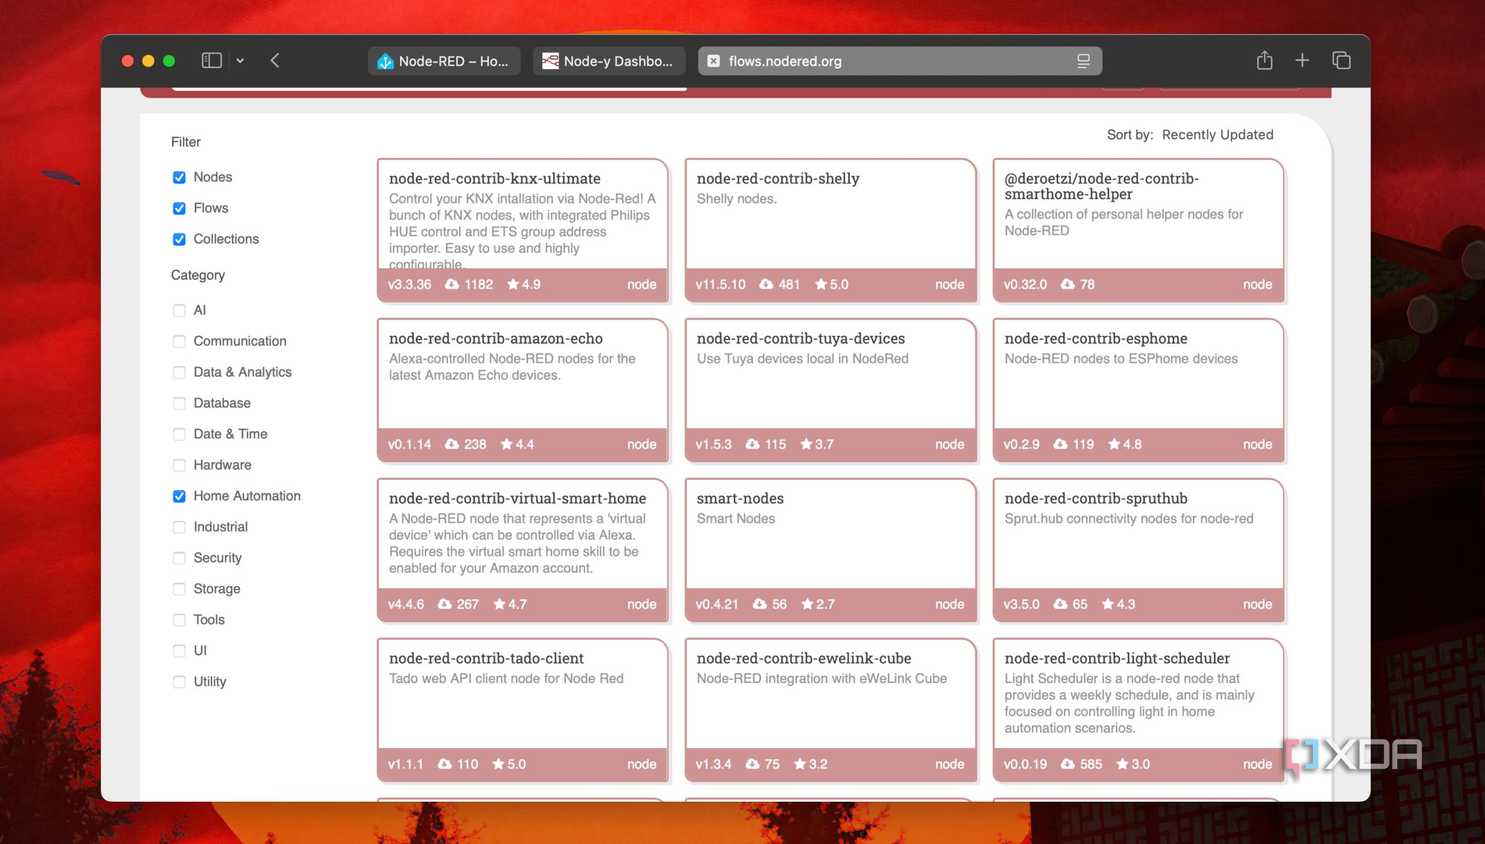Enable the Utility category checkbox
Screen dimensions: 1485x844
tap(179, 682)
